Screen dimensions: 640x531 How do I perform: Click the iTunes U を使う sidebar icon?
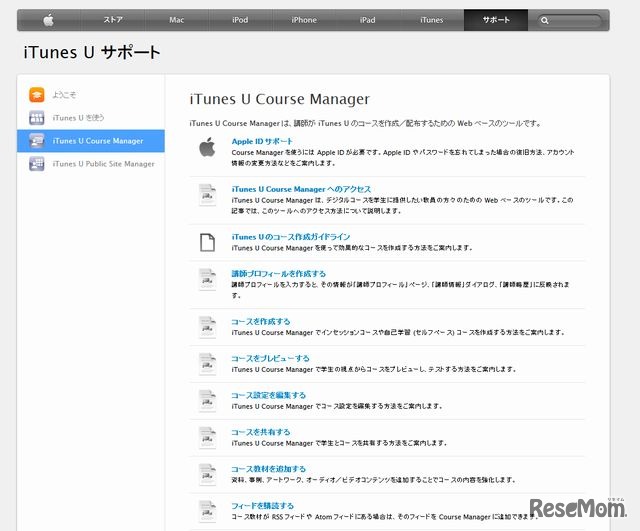[37, 118]
